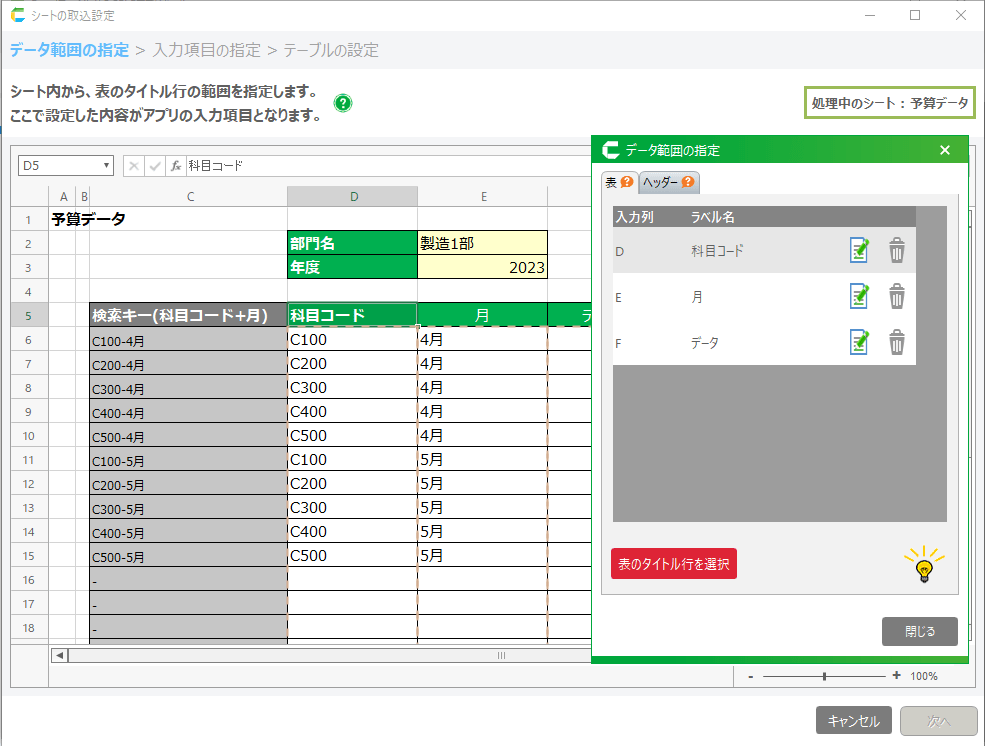Switch to the ヘッダー tab

(x=669, y=182)
